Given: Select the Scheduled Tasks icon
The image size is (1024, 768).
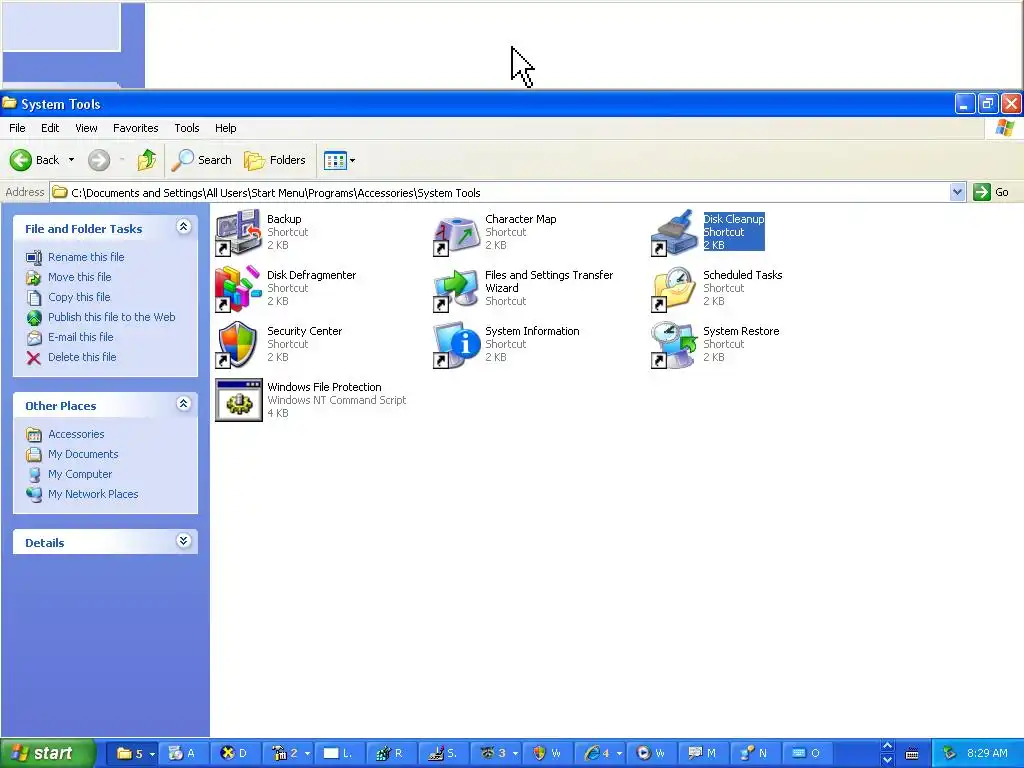Looking at the screenshot, I should coord(675,289).
